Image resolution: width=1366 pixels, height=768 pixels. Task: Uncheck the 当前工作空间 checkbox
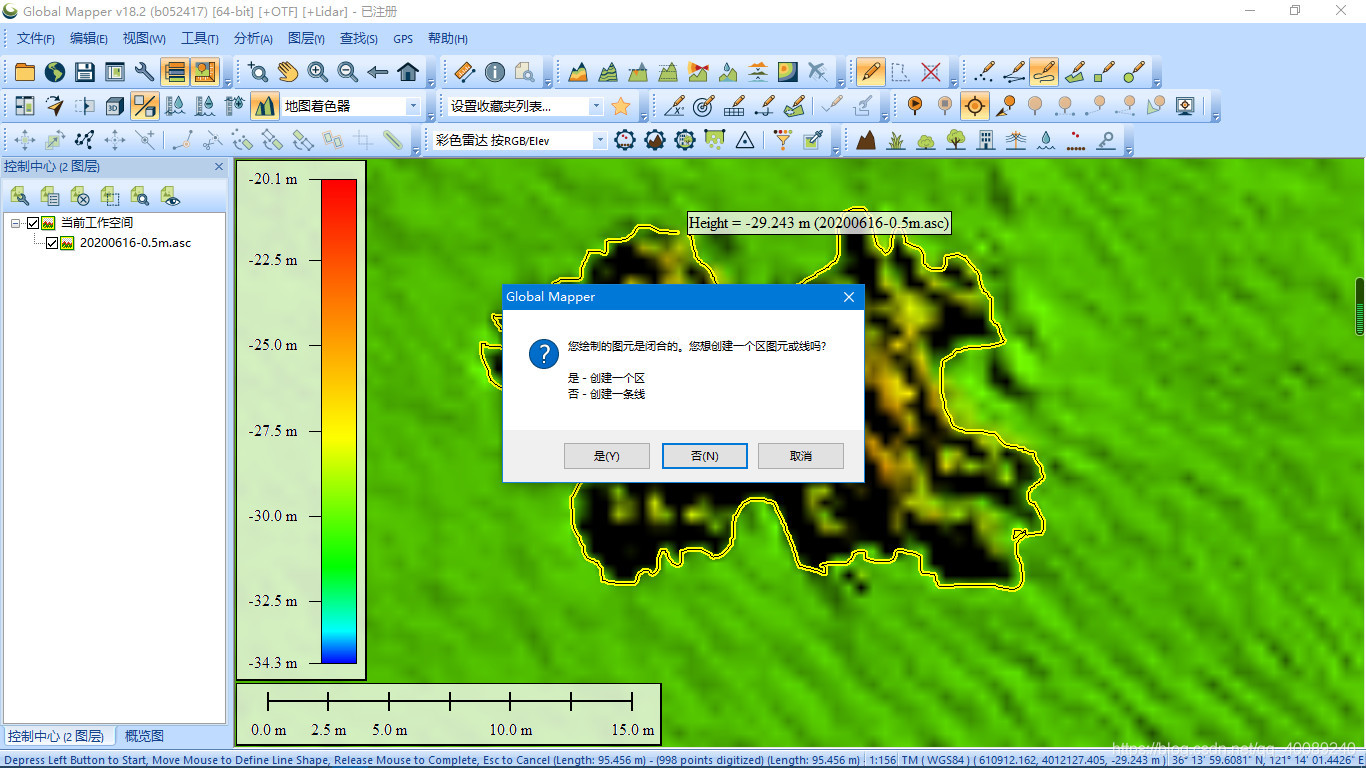pos(33,223)
